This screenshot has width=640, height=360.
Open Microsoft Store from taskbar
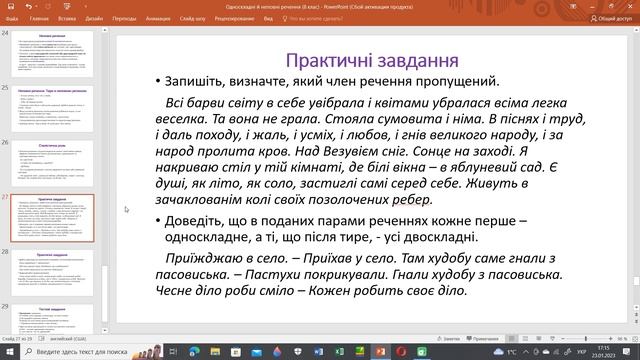pos(236,351)
